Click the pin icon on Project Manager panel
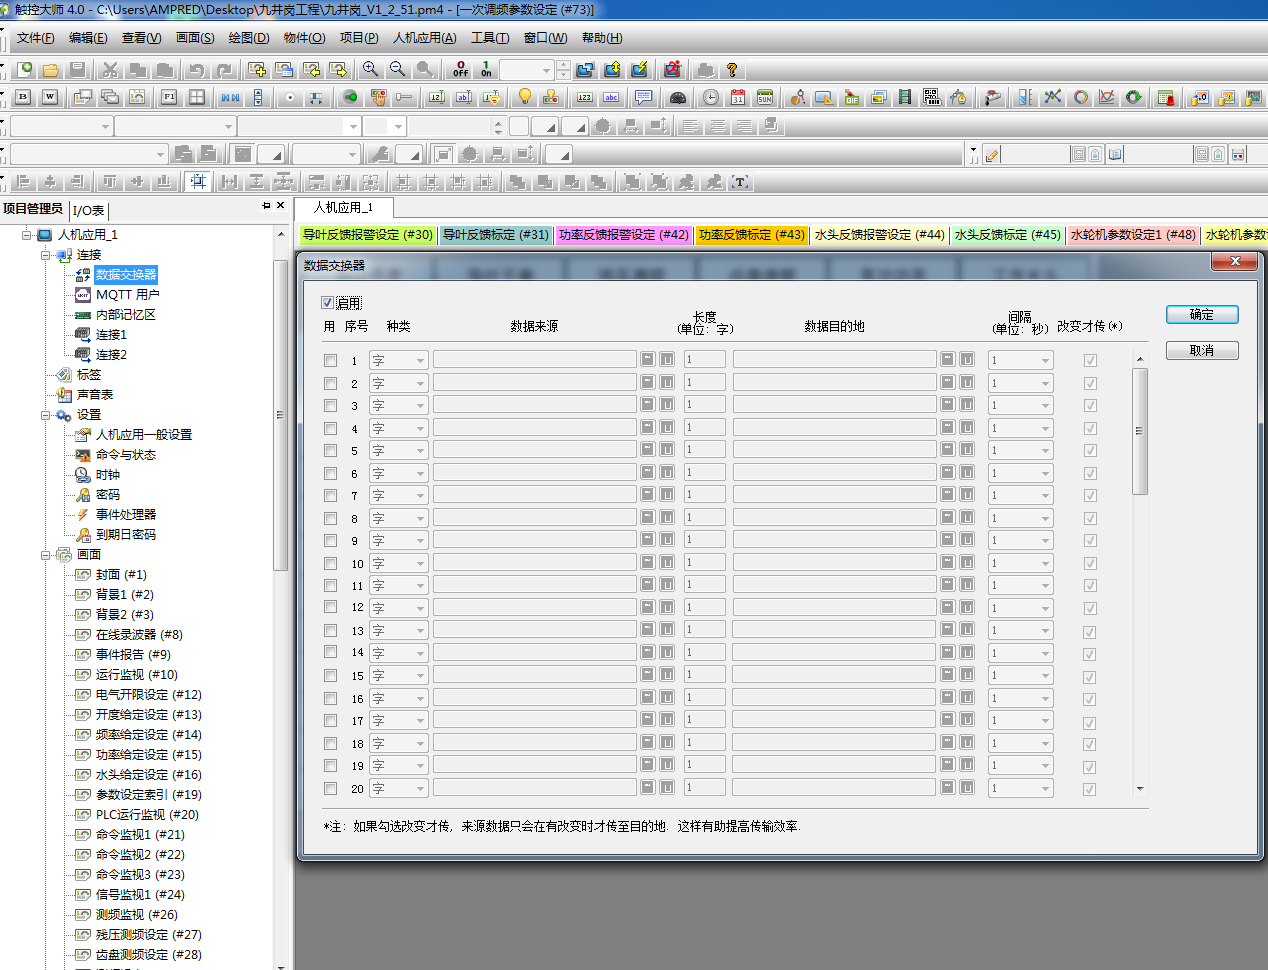 [266, 205]
